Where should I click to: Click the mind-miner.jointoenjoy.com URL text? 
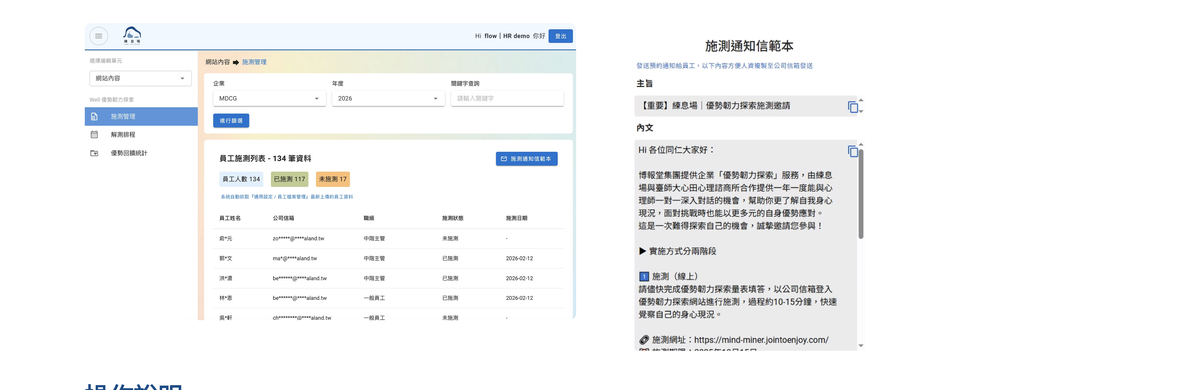pos(760,340)
